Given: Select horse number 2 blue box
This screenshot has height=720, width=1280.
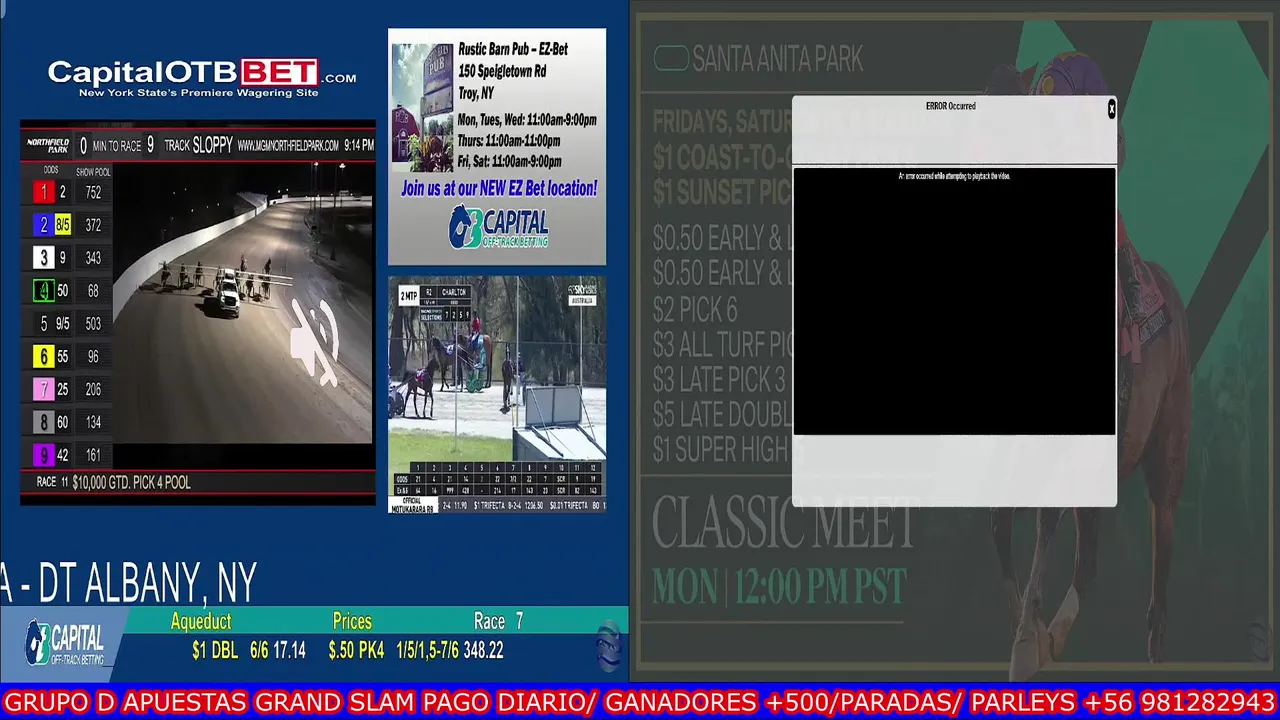Looking at the screenshot, I should click(x=43, y=225).
